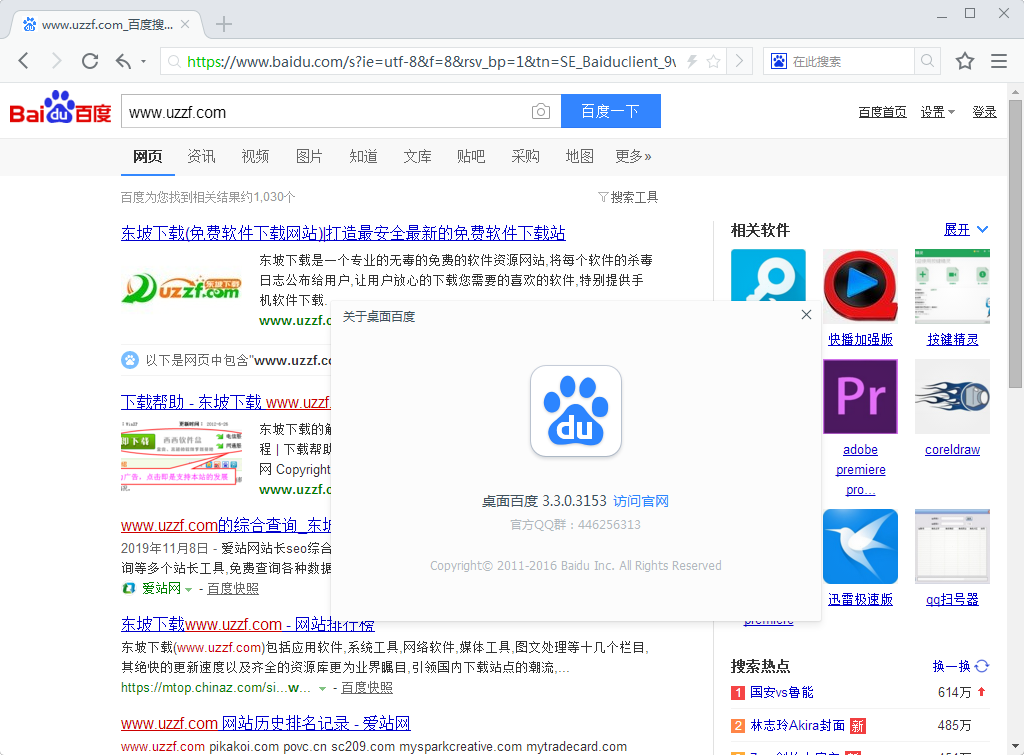1024x755 pixels.
Task: Open hot search 国安vs鲁能
Action: click(x=782, y=692)
